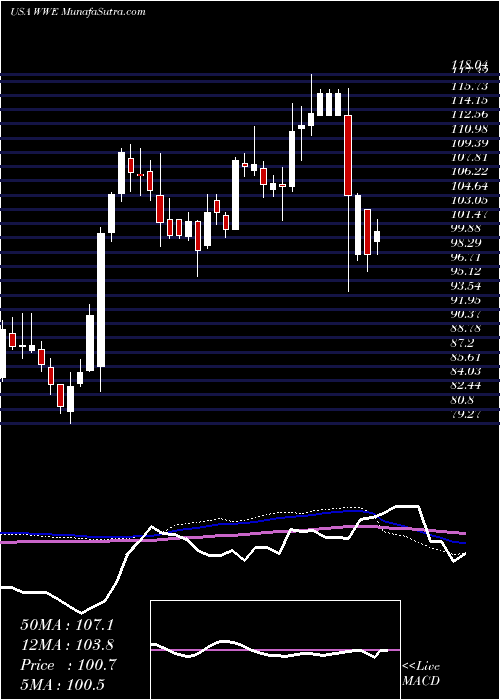The height and width of the screenshot is (700, 500).
Task: Click the 114.15 price axis label
Action: point(472,100)
